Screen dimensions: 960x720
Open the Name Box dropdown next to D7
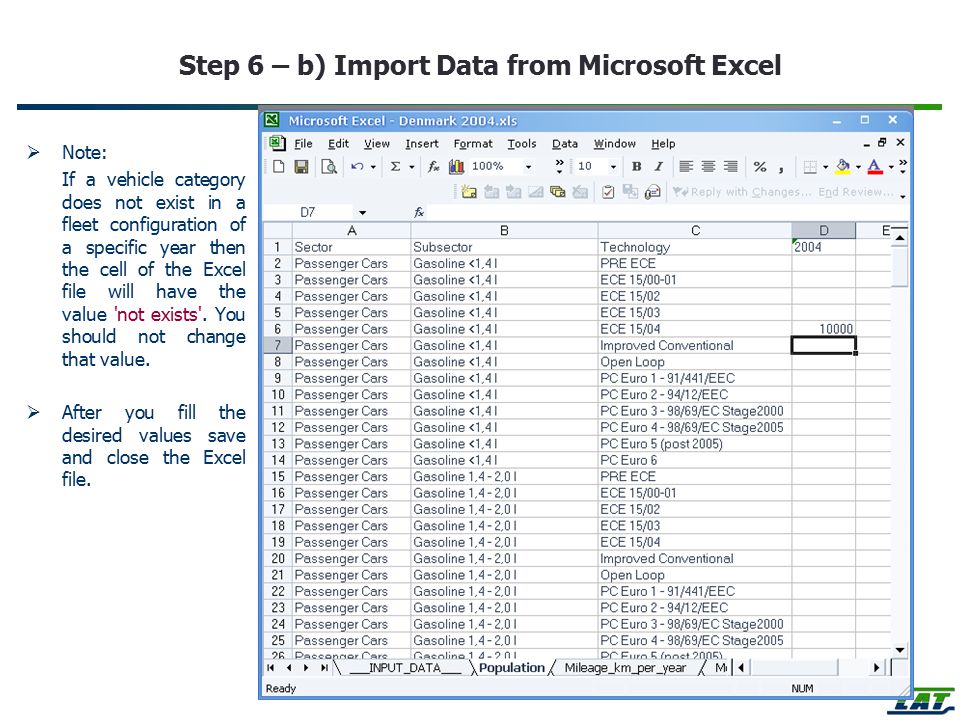click(x=362, y=212)
